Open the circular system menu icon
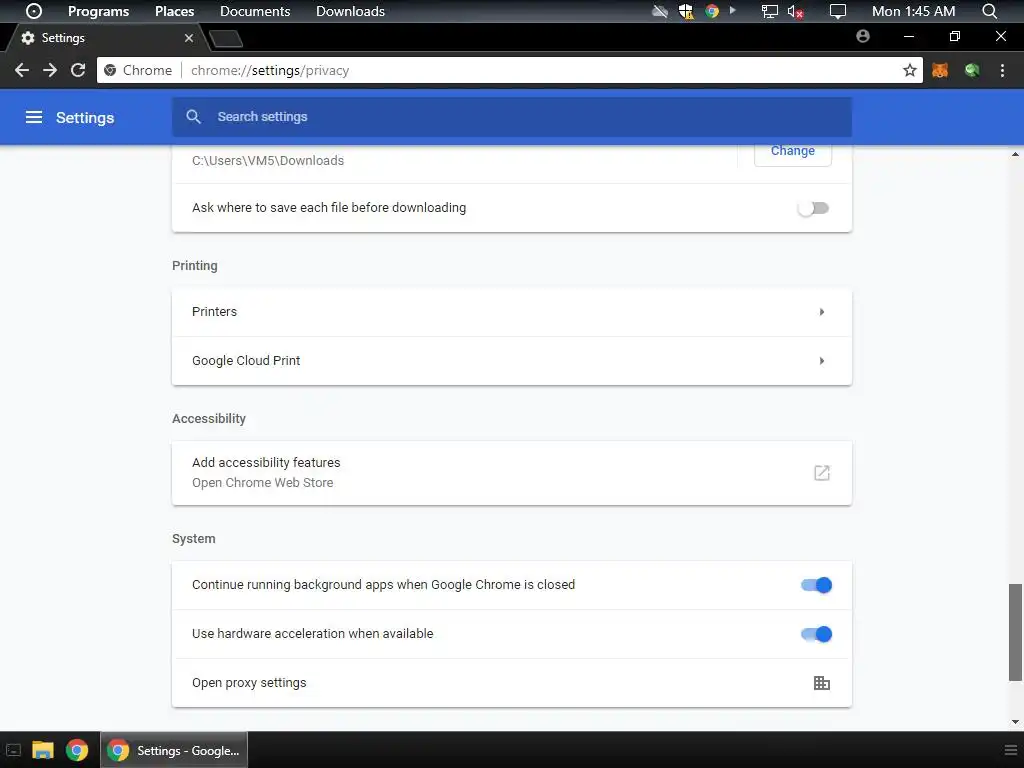This screenshot has height=768, width=1024. (x=33, y=11)
